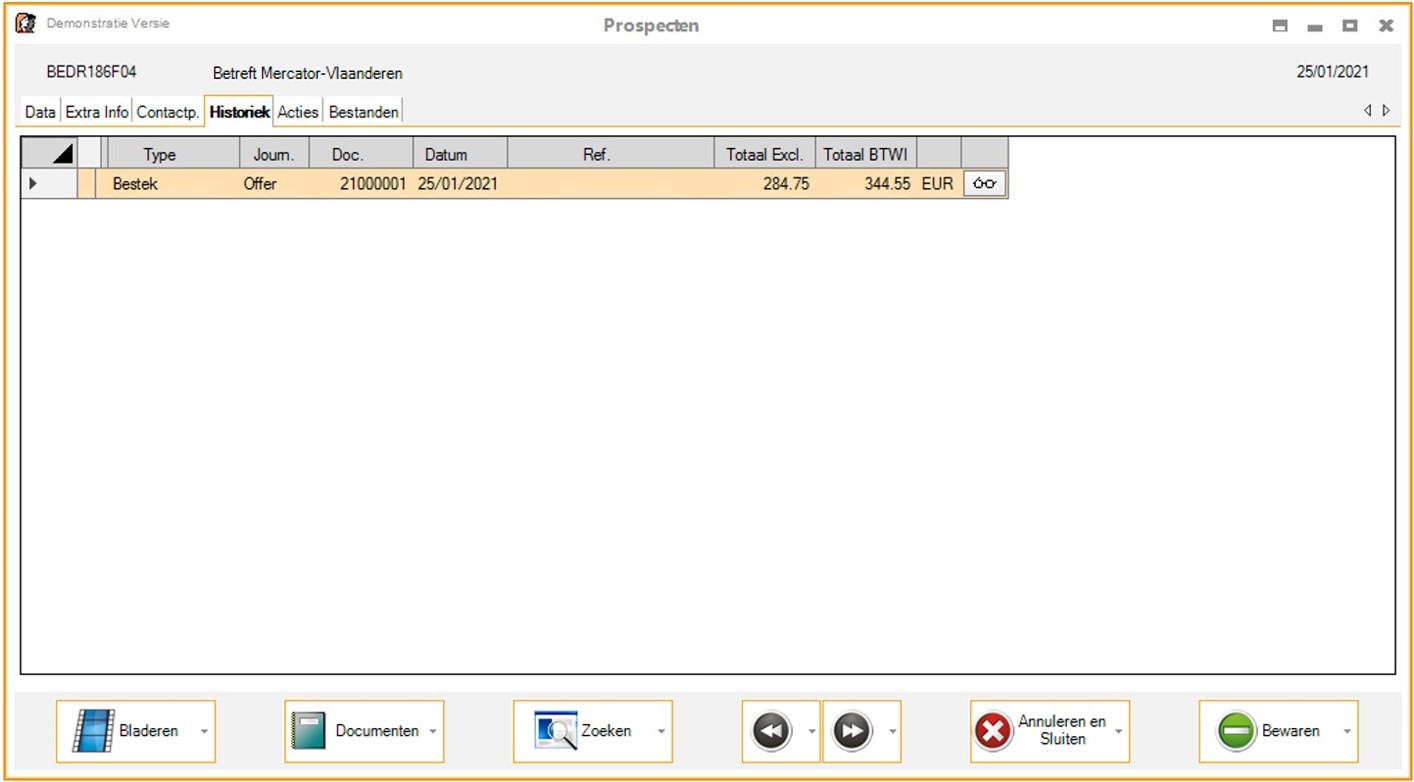Image resolution: width=1414 pixels, height=782 pixels.
Task: Click the Totaal Excl. column header
Action: (764, 155)
